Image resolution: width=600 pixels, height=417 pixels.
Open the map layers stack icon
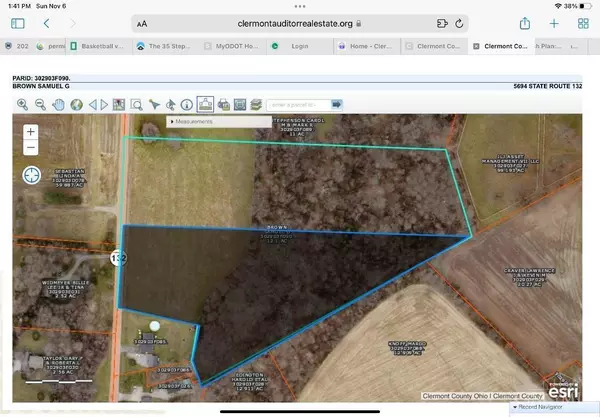[x=256, y=104]
